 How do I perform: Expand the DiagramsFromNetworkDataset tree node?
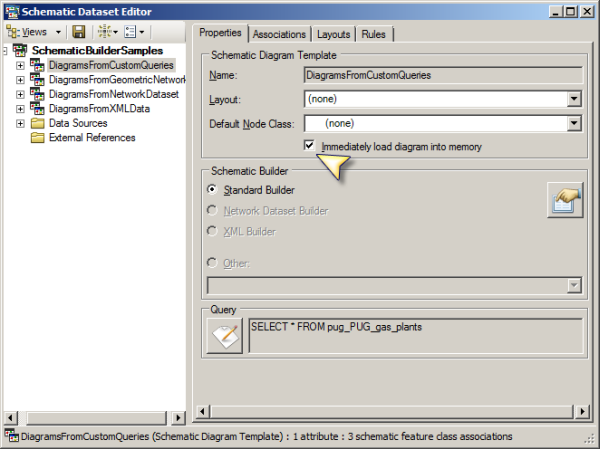pos(20,95)
